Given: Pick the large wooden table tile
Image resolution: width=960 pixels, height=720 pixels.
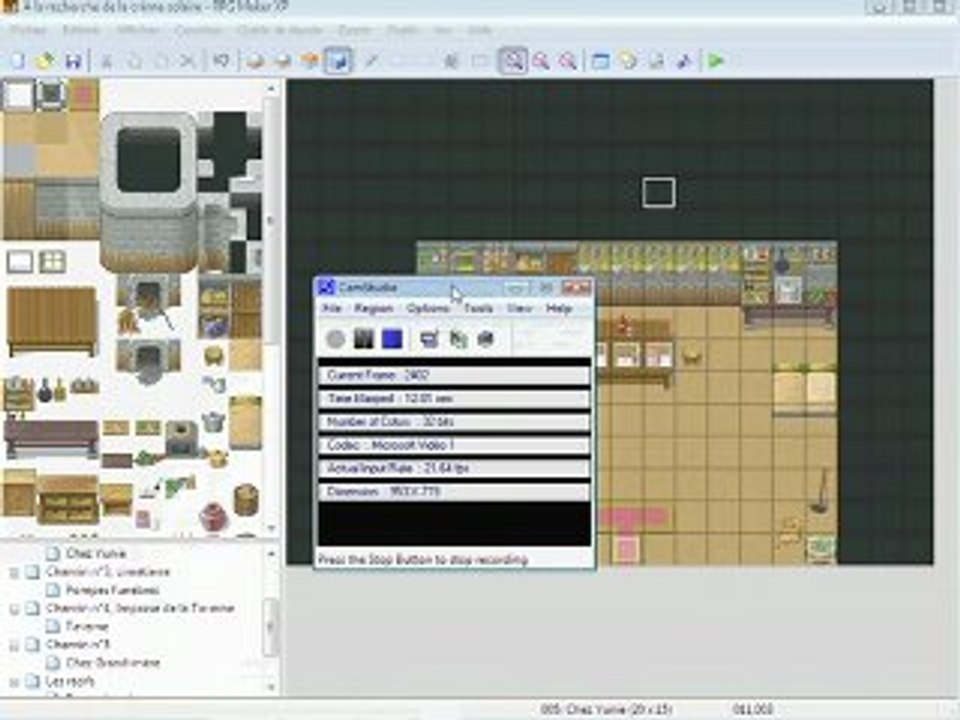Looking at the screenshot, I should click(x=51, y=321).
